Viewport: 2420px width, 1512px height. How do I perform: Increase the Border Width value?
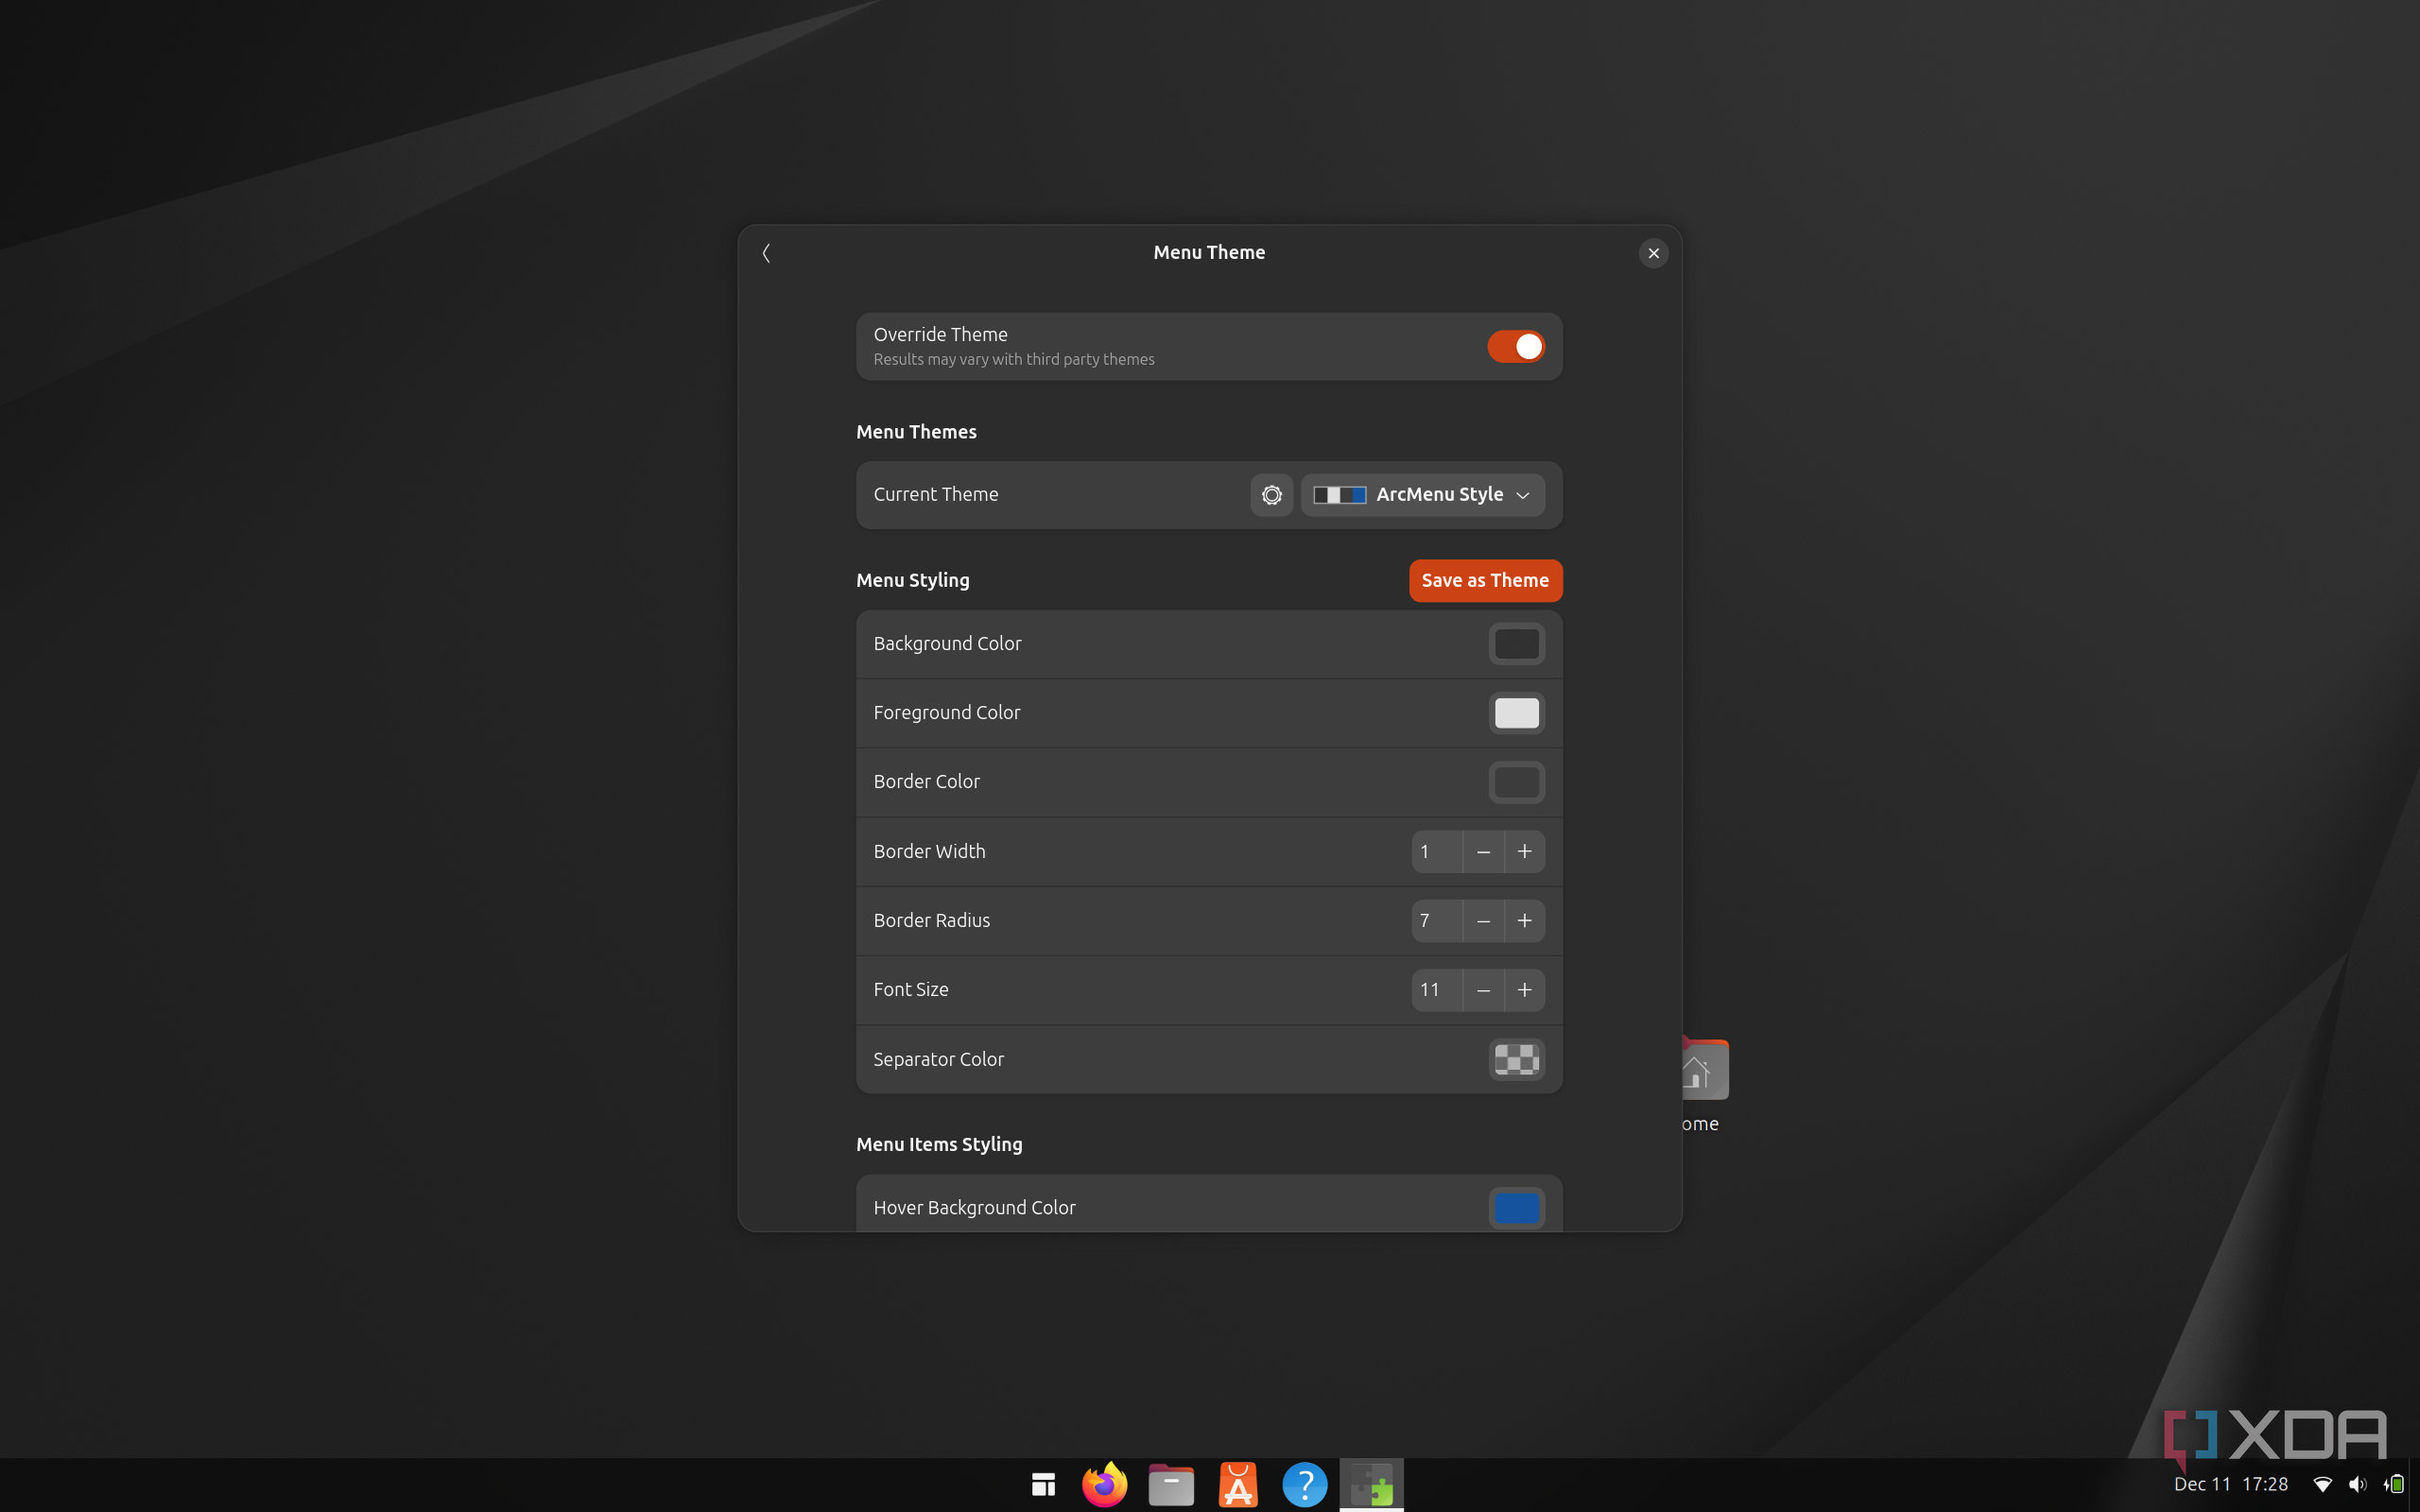1524,852
